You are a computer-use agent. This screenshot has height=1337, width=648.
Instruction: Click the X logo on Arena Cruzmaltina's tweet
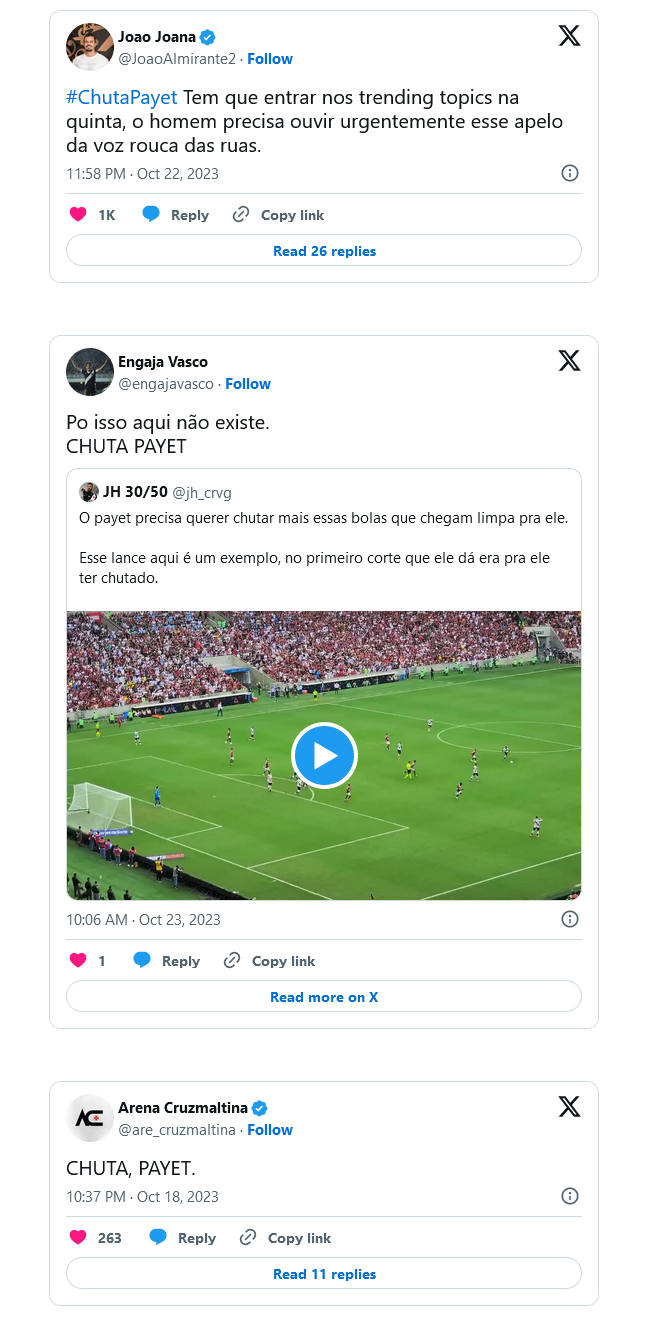pyautogui.click(x=569, y=1107)
